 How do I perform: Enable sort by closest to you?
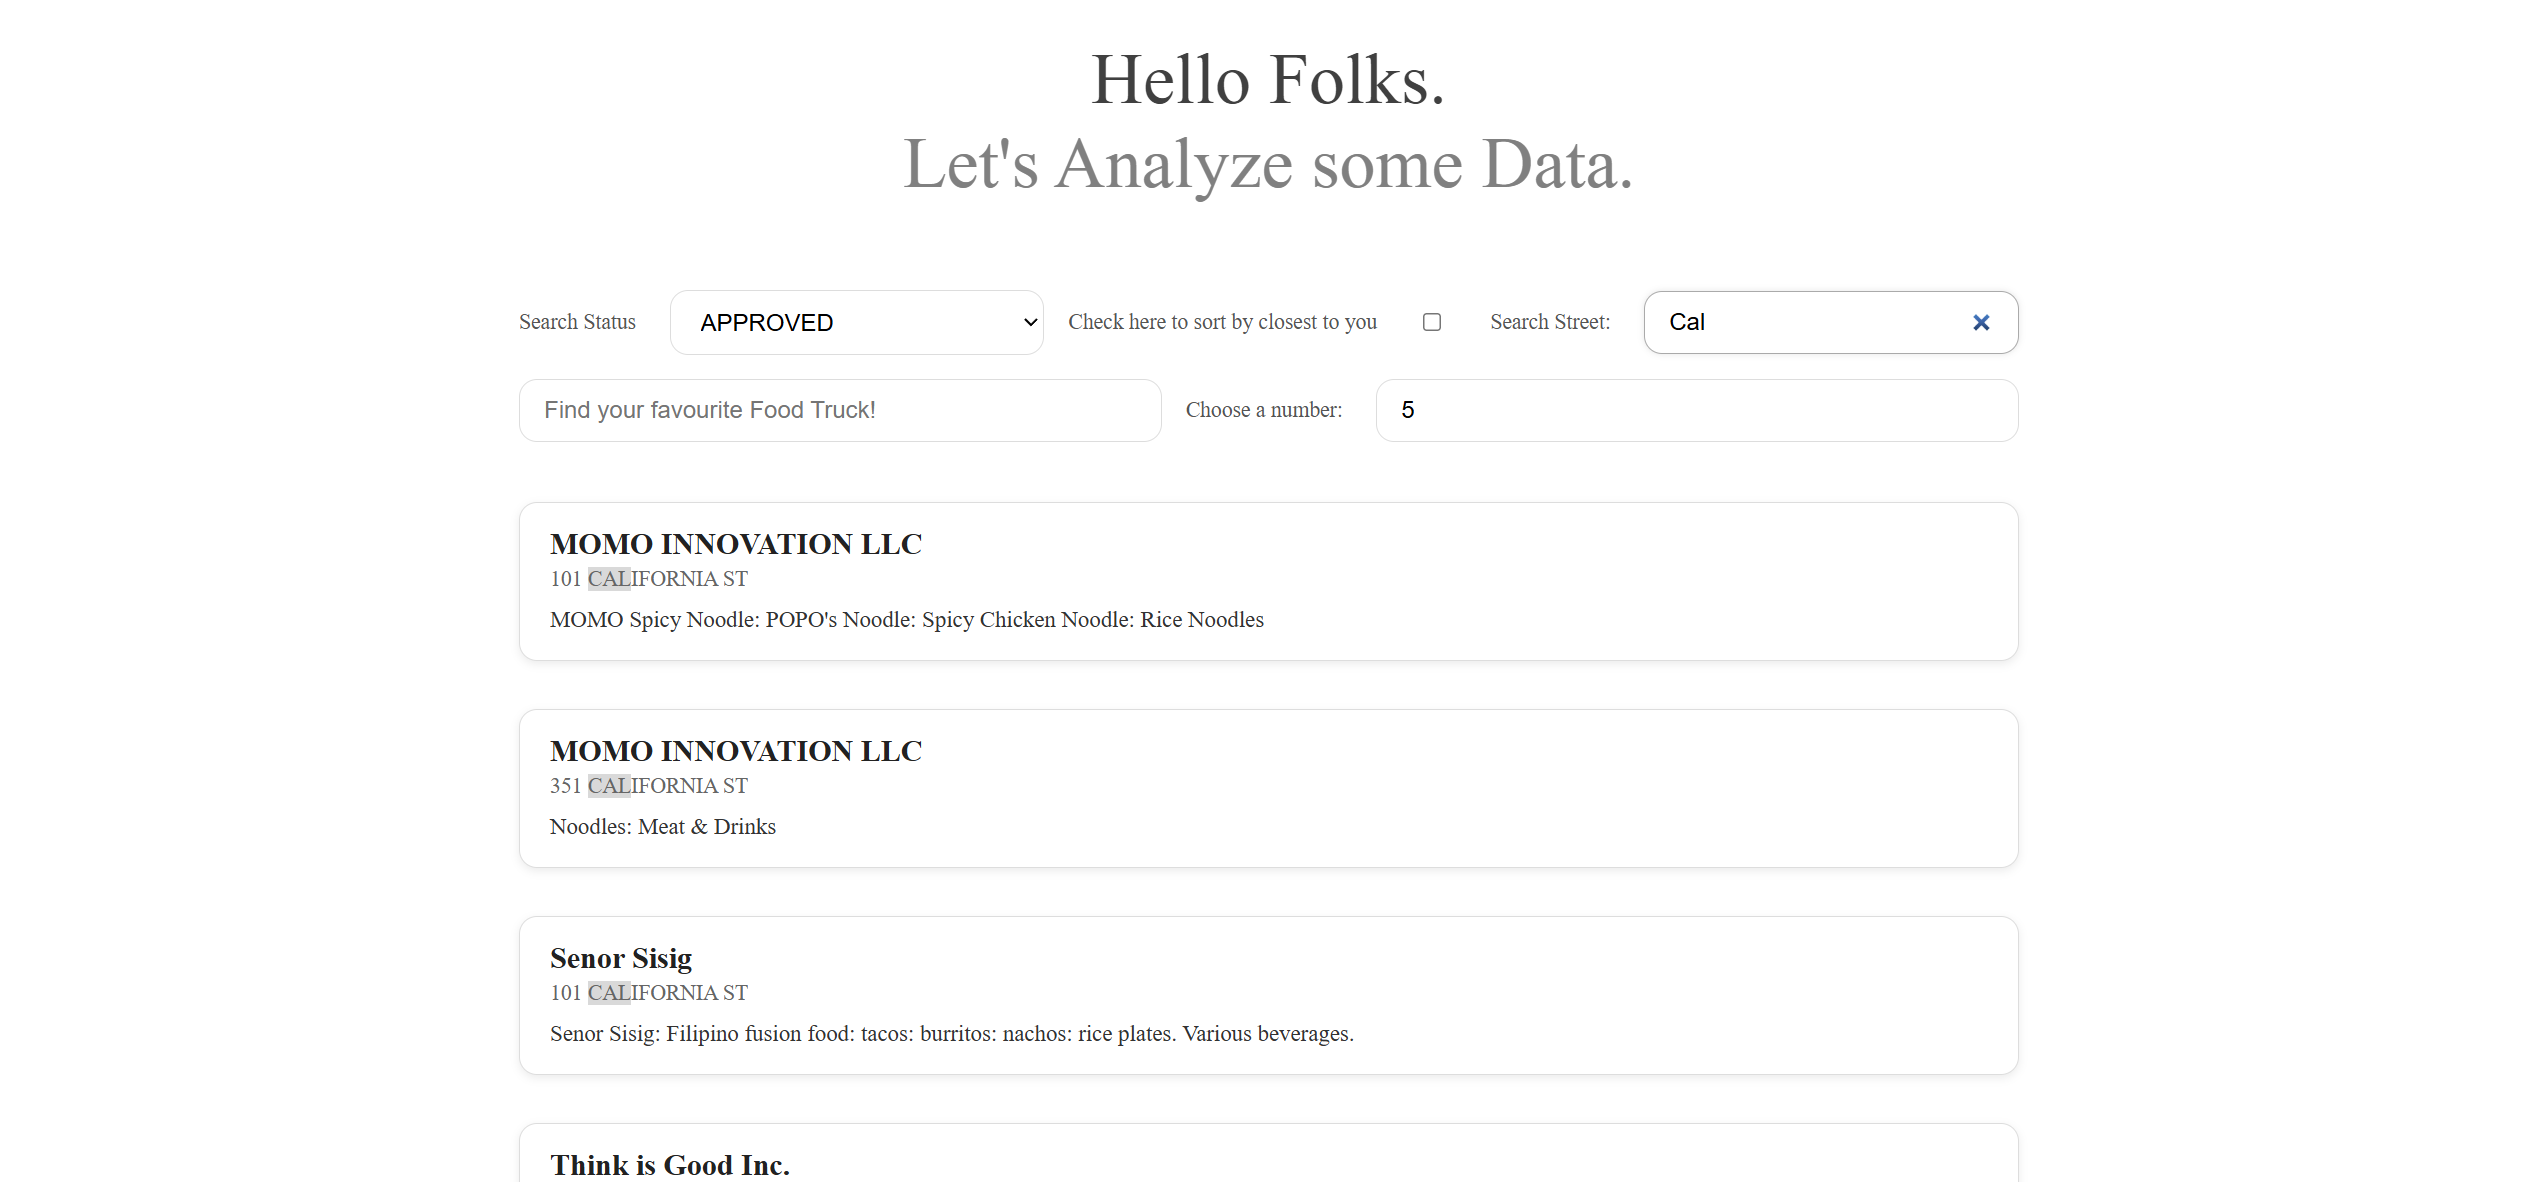1432,321
